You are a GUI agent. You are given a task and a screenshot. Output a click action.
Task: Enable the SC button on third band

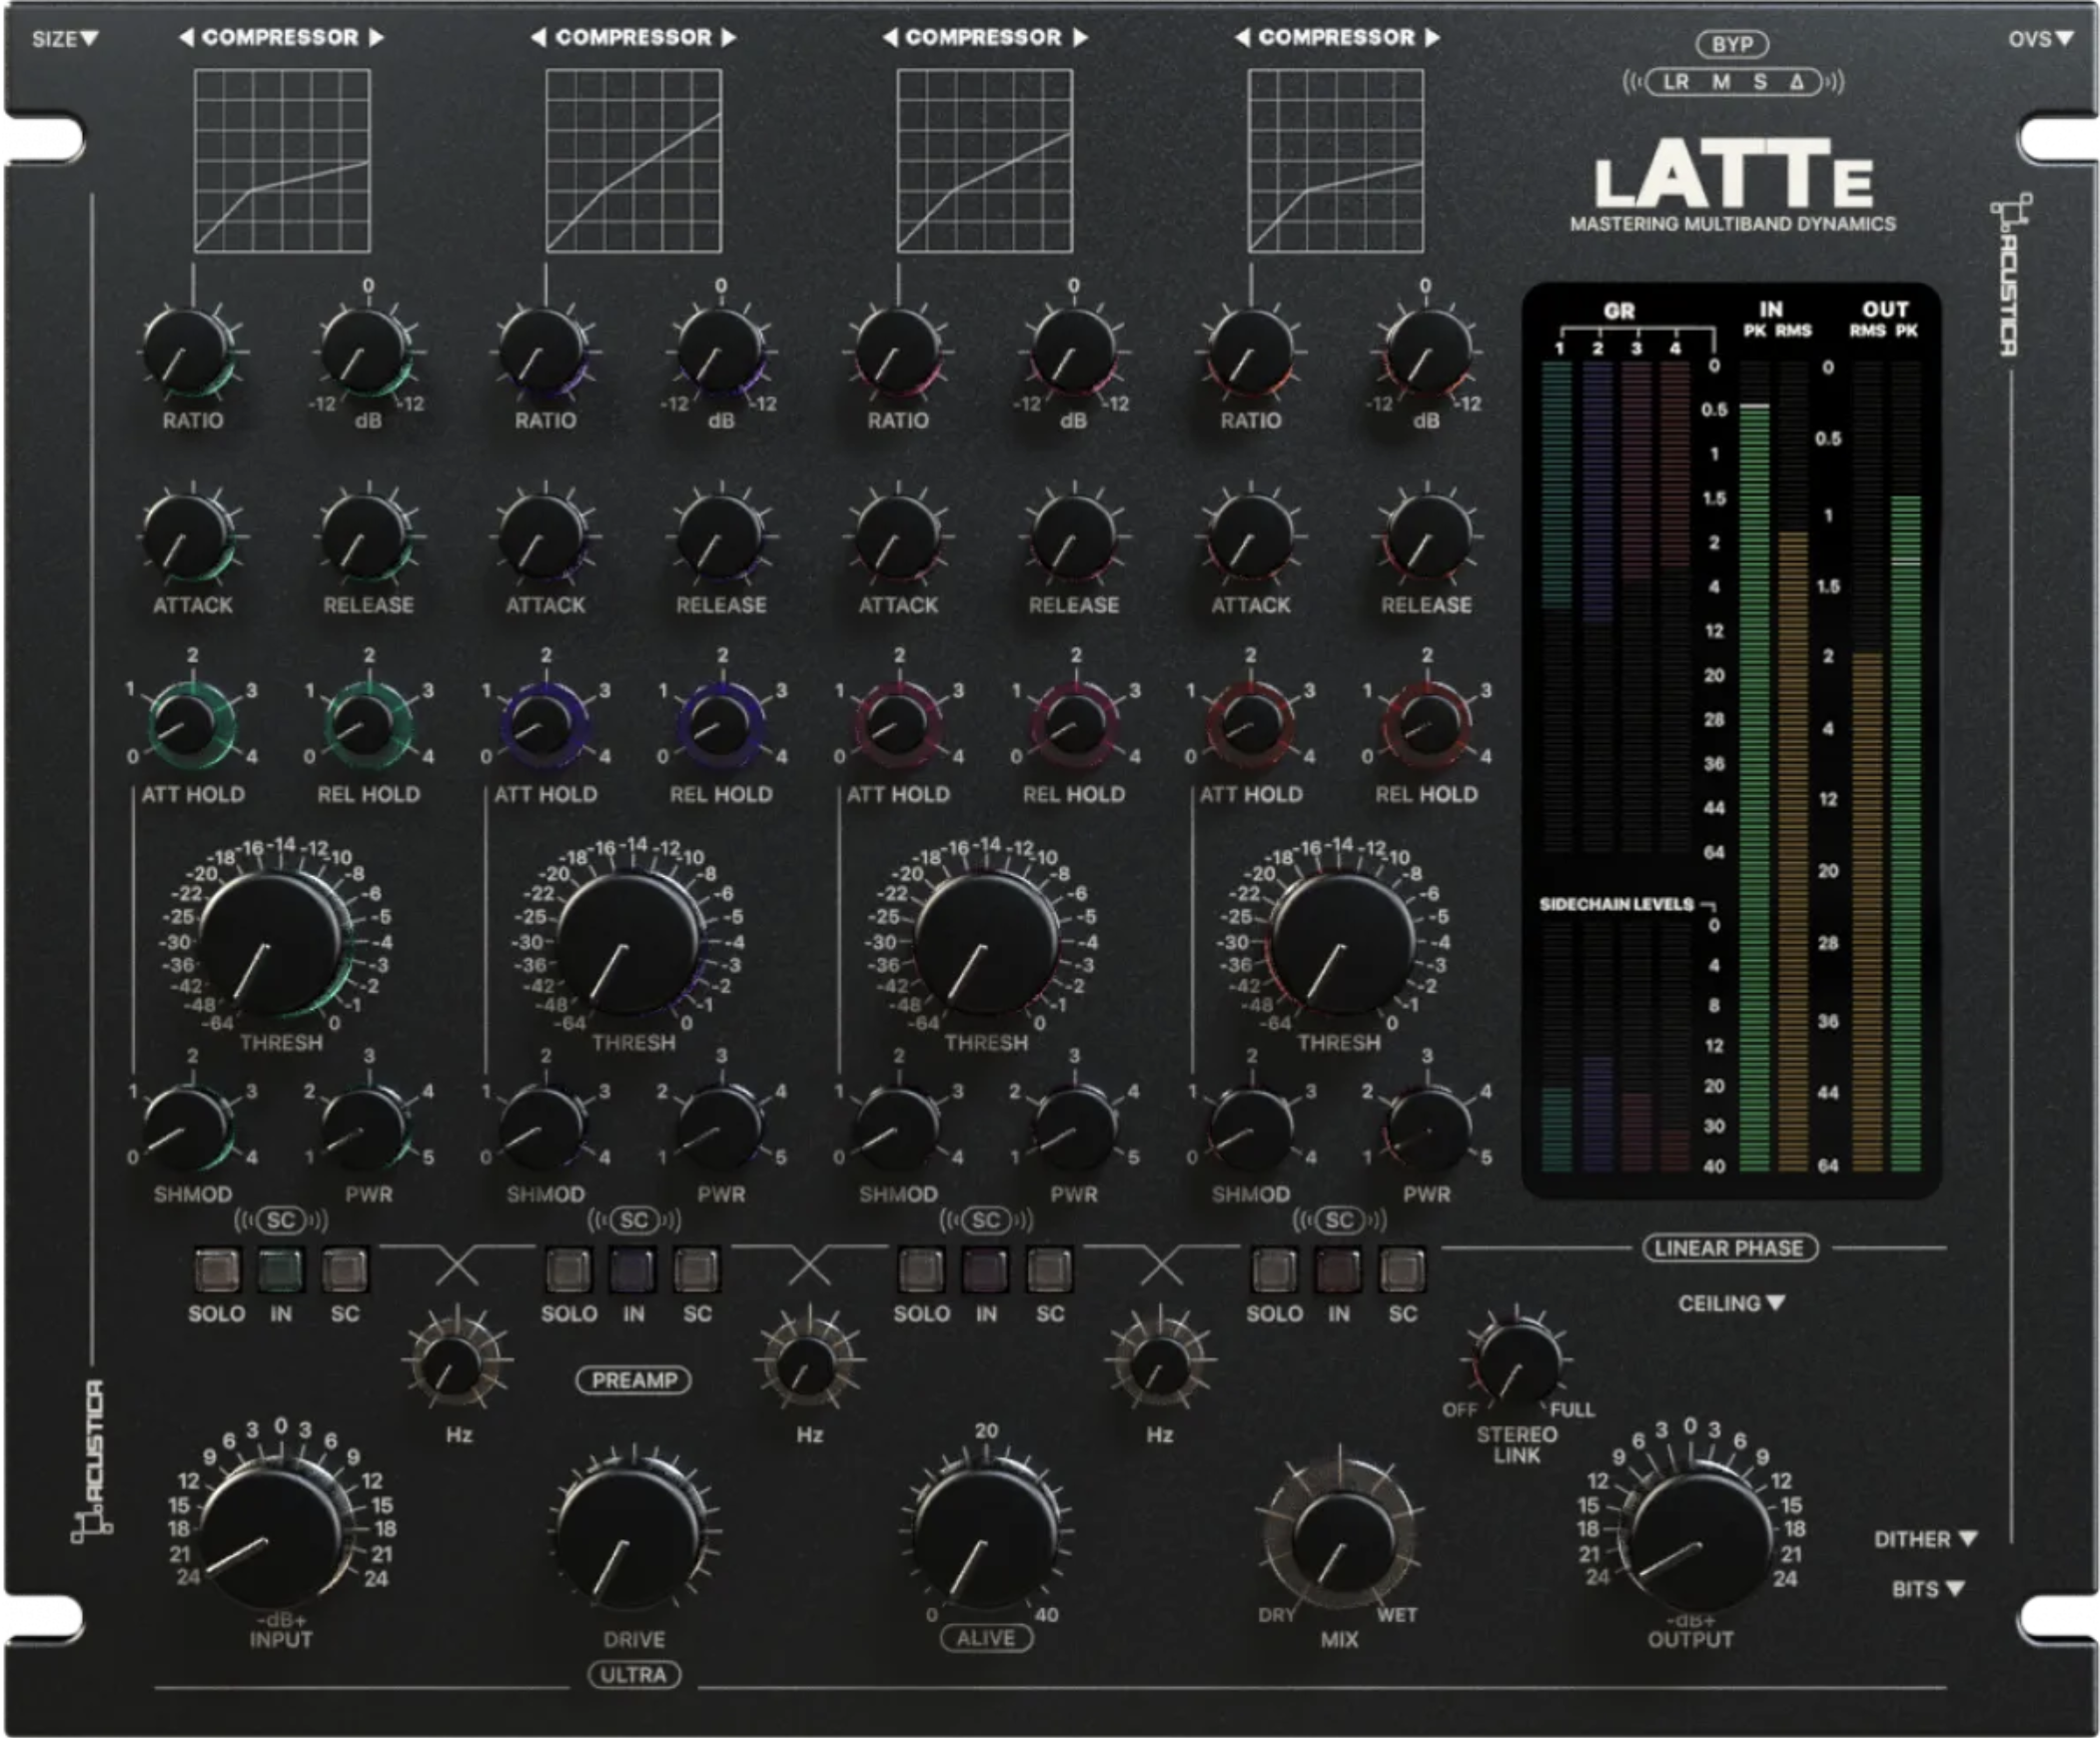(1049, 1270)
